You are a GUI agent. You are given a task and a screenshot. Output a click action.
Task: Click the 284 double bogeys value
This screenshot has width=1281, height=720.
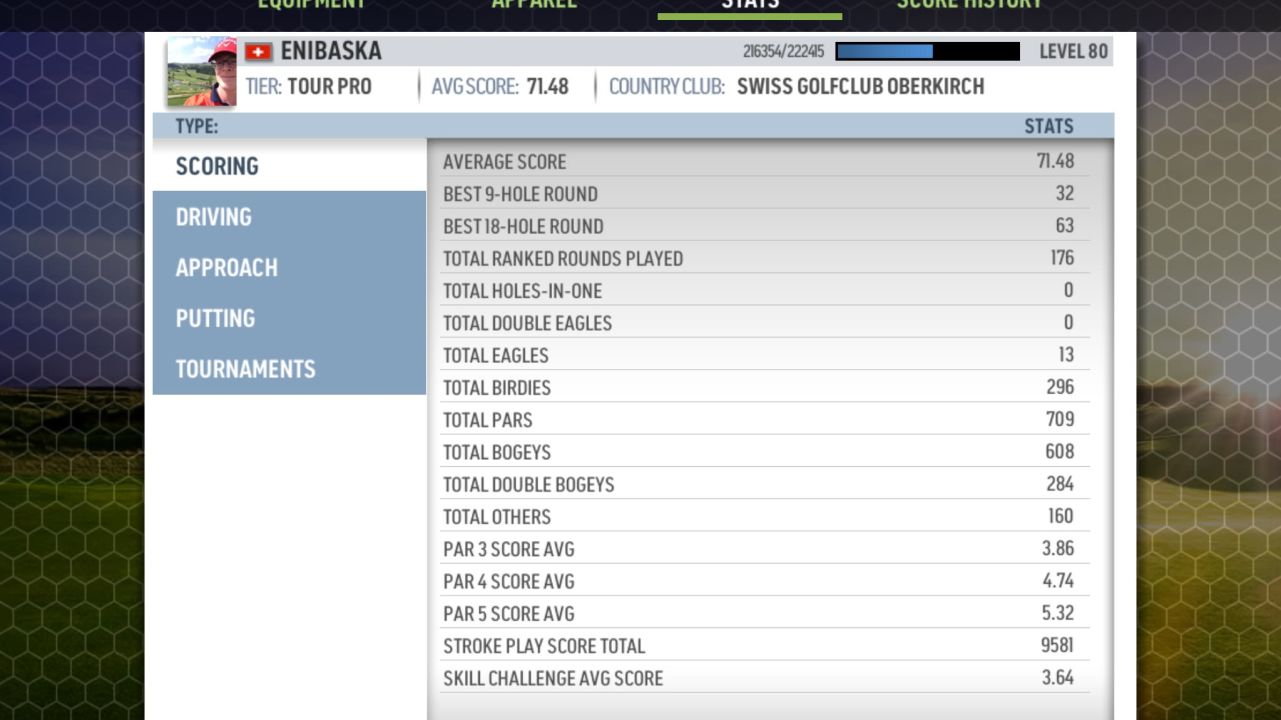click(1060, 484)
